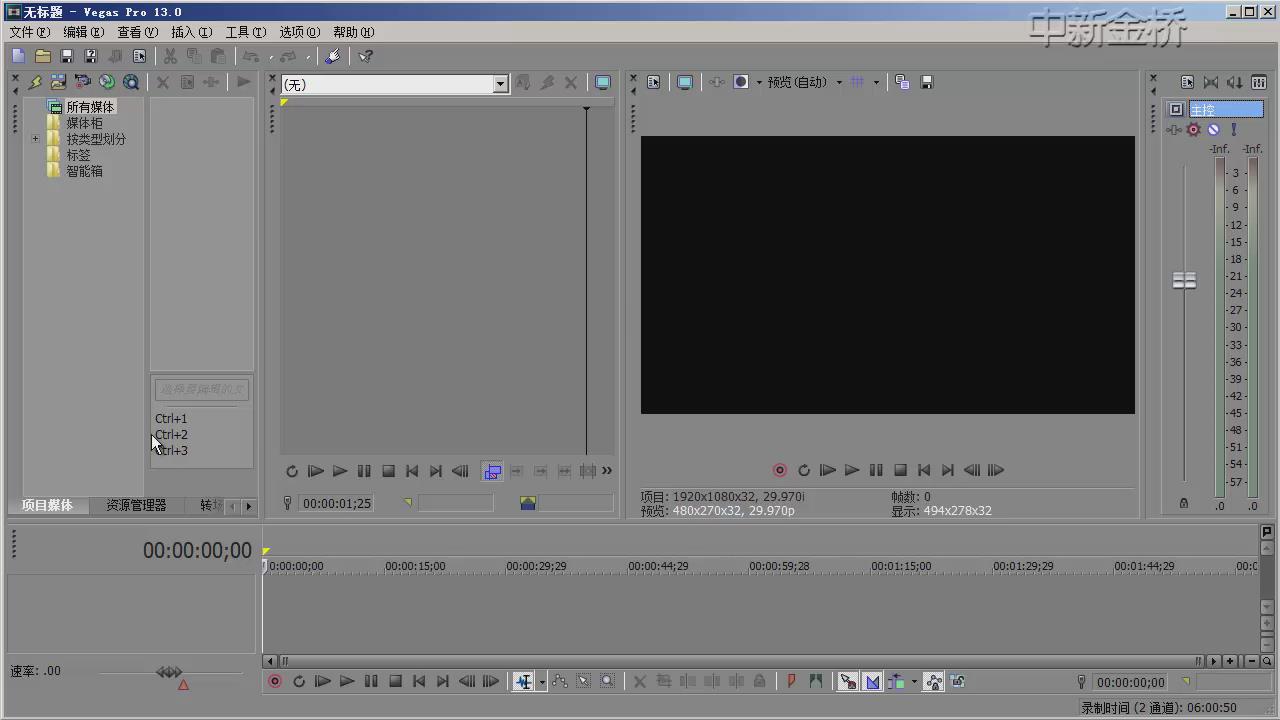Switch to the 资源管理器 tab
1280x720 pixels.
pyautogui.click(x=136, y=505)
